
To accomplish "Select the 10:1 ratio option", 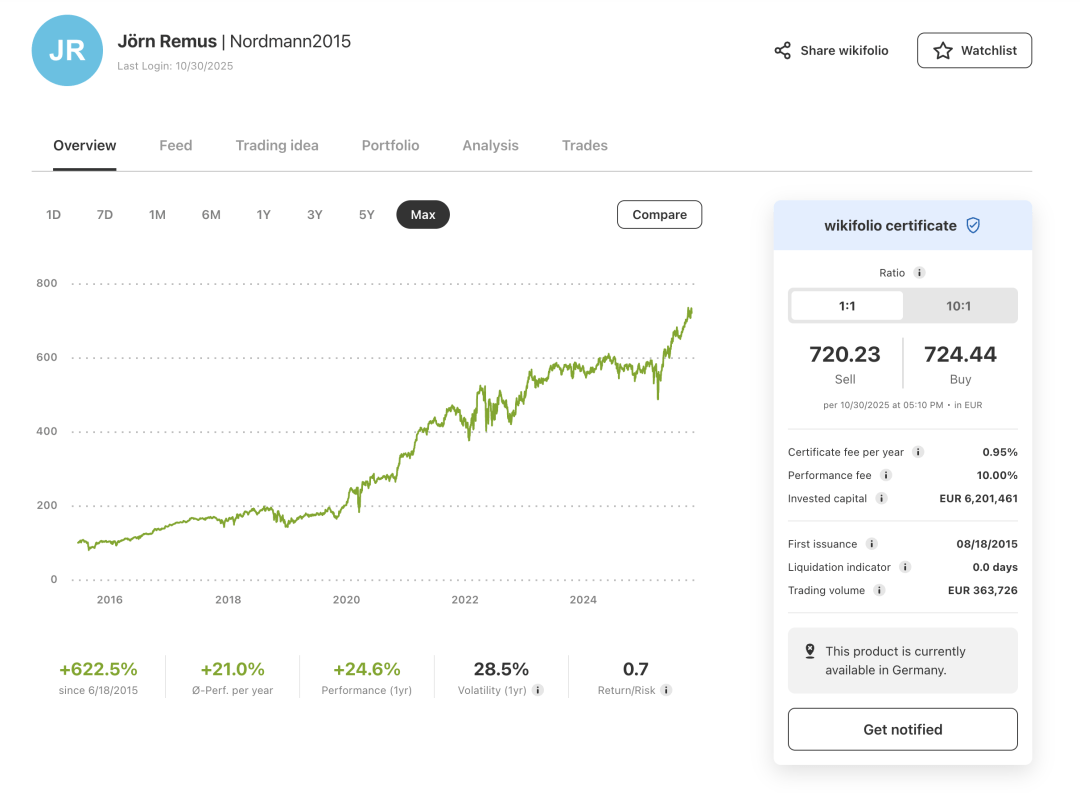I will [958, 306].
